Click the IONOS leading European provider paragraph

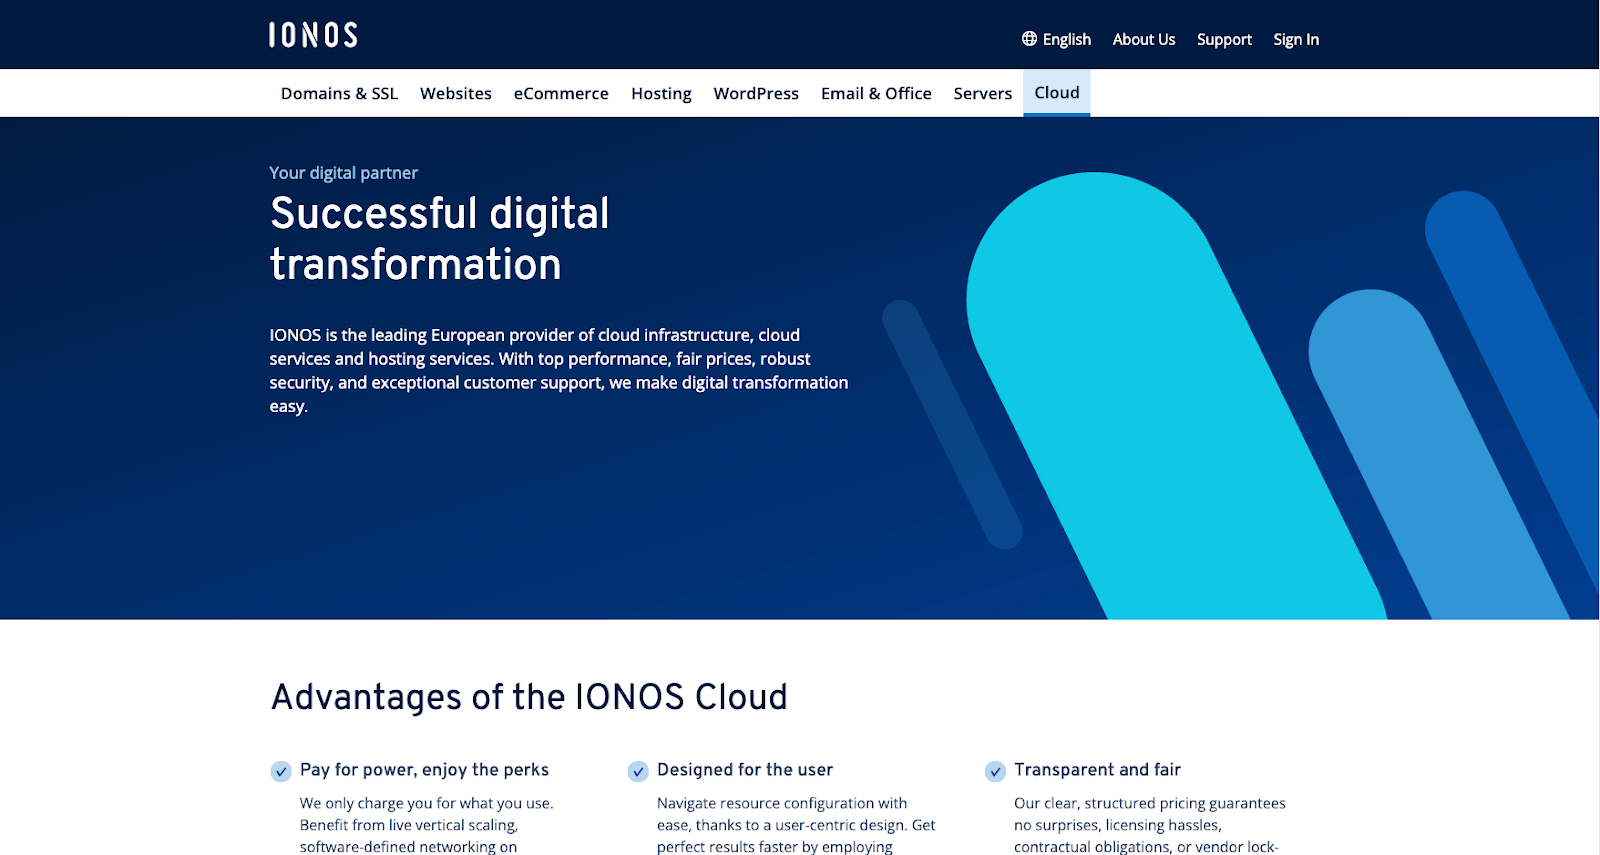[x=559, y=370]
